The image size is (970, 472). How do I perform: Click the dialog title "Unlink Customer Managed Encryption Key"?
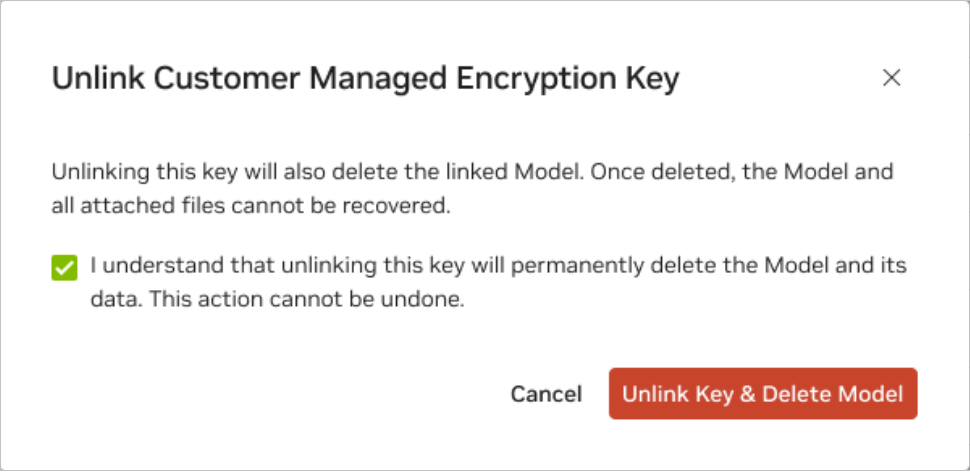point(365,79)
